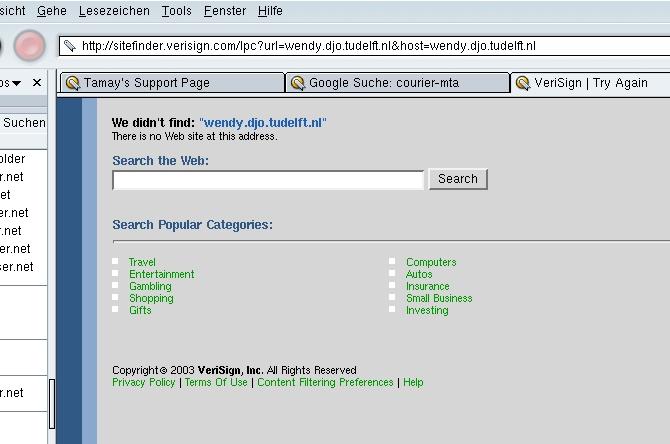Switch to Tamay's Support Page tab

tap(172, 82)
